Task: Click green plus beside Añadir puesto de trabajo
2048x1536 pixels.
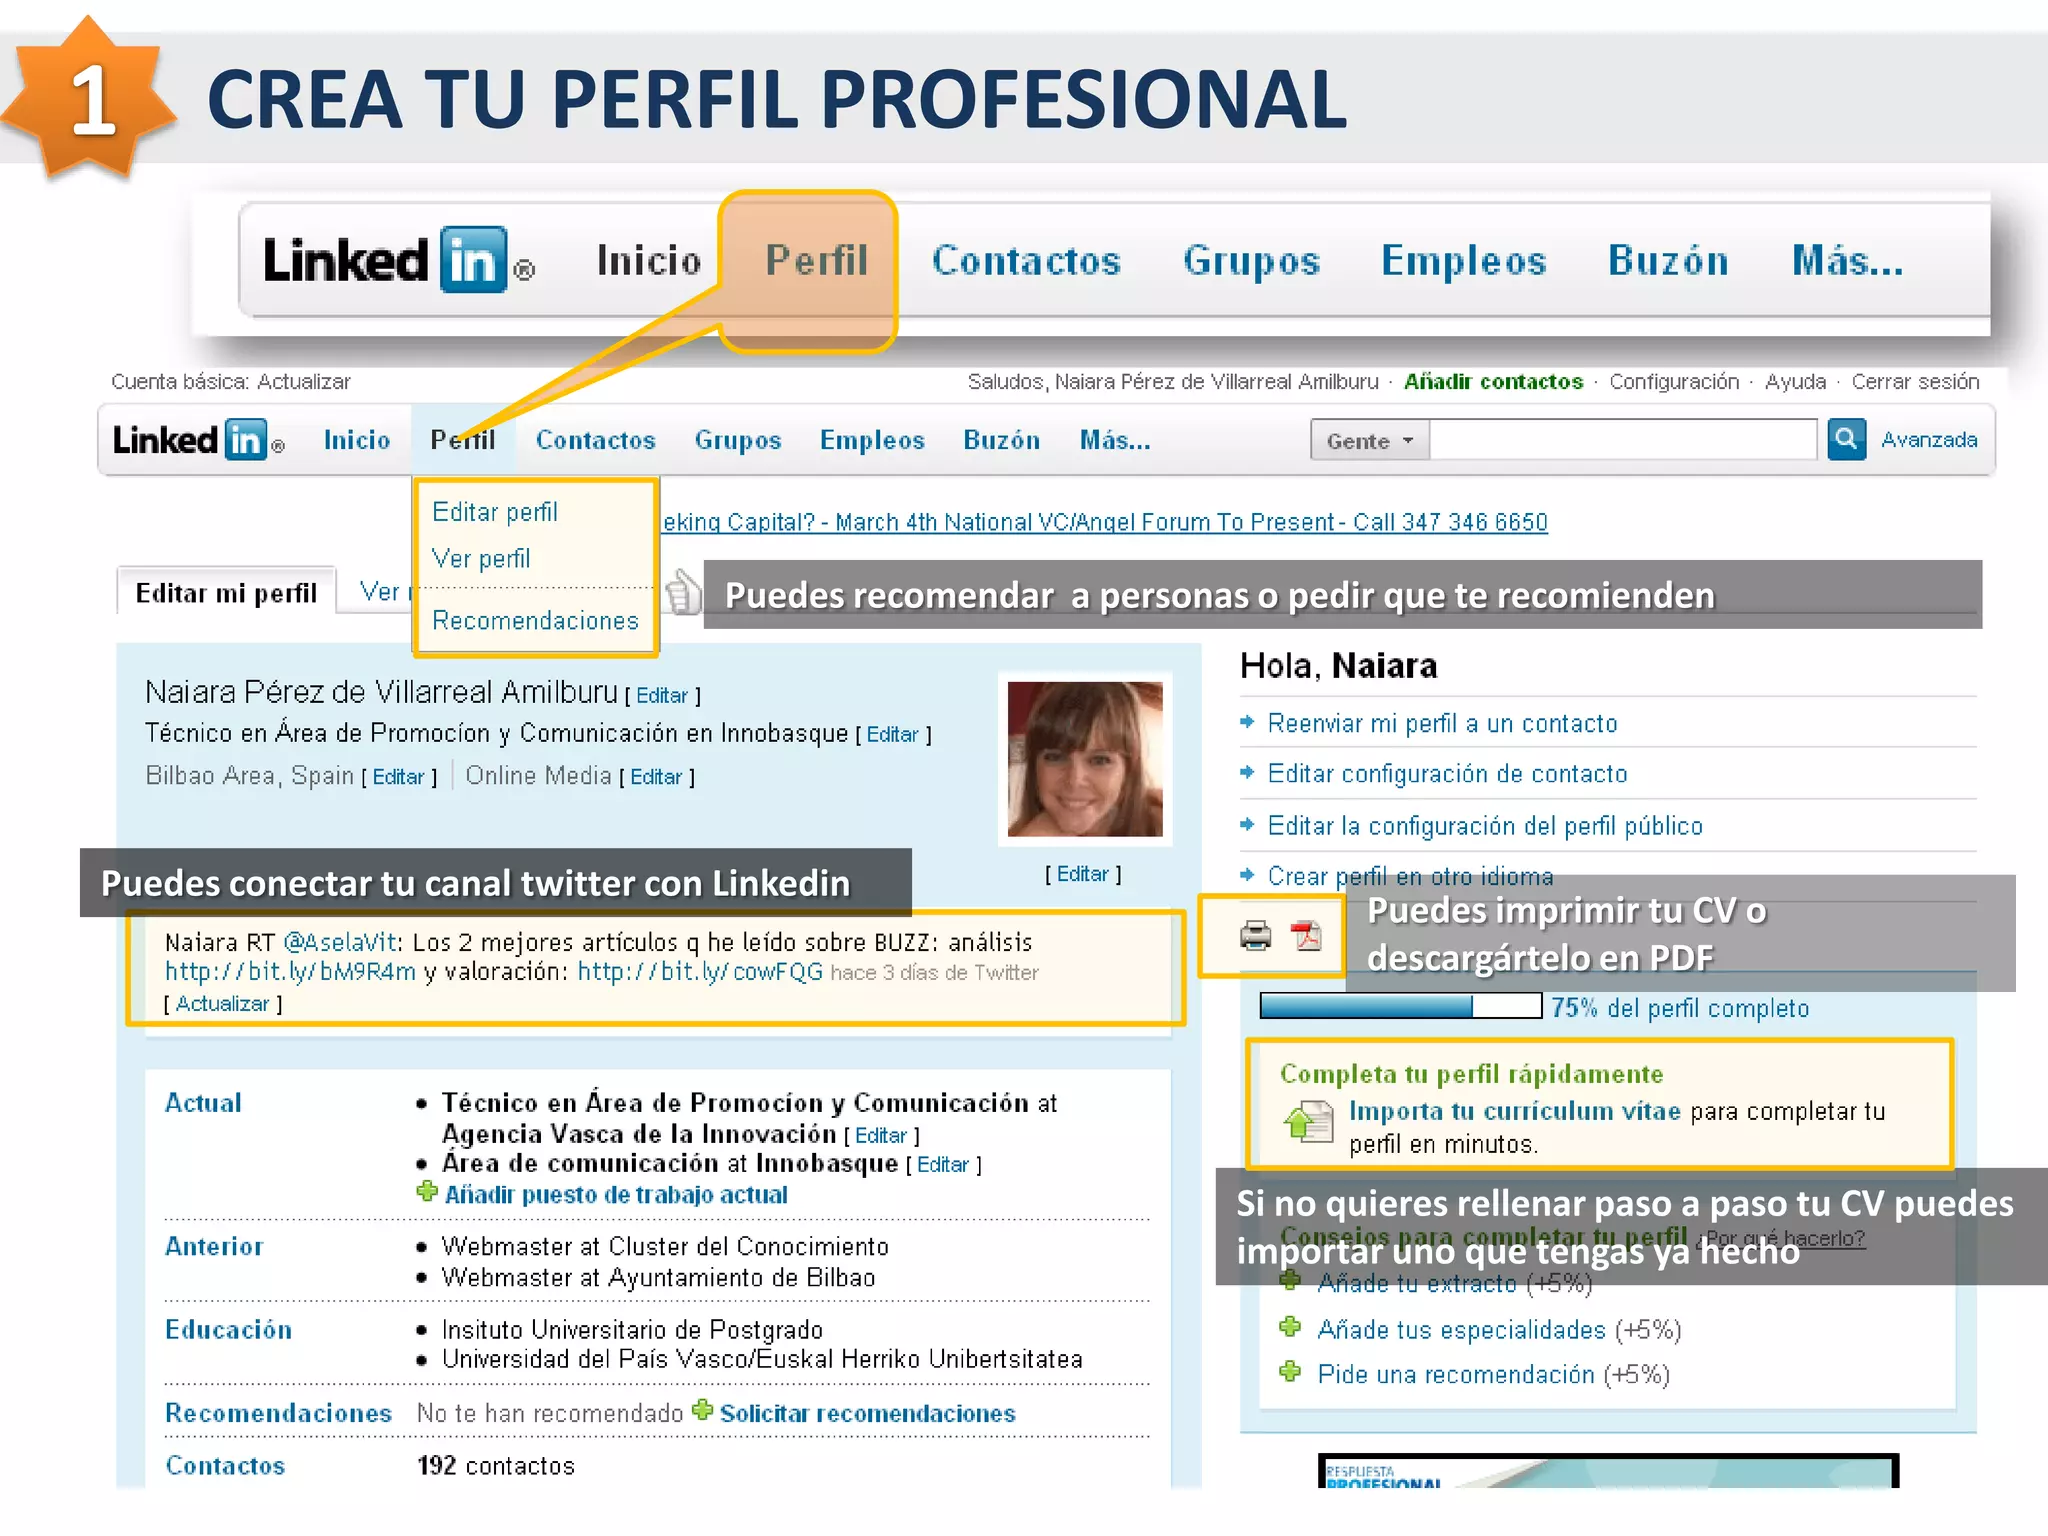Action: coord(427,1192)
